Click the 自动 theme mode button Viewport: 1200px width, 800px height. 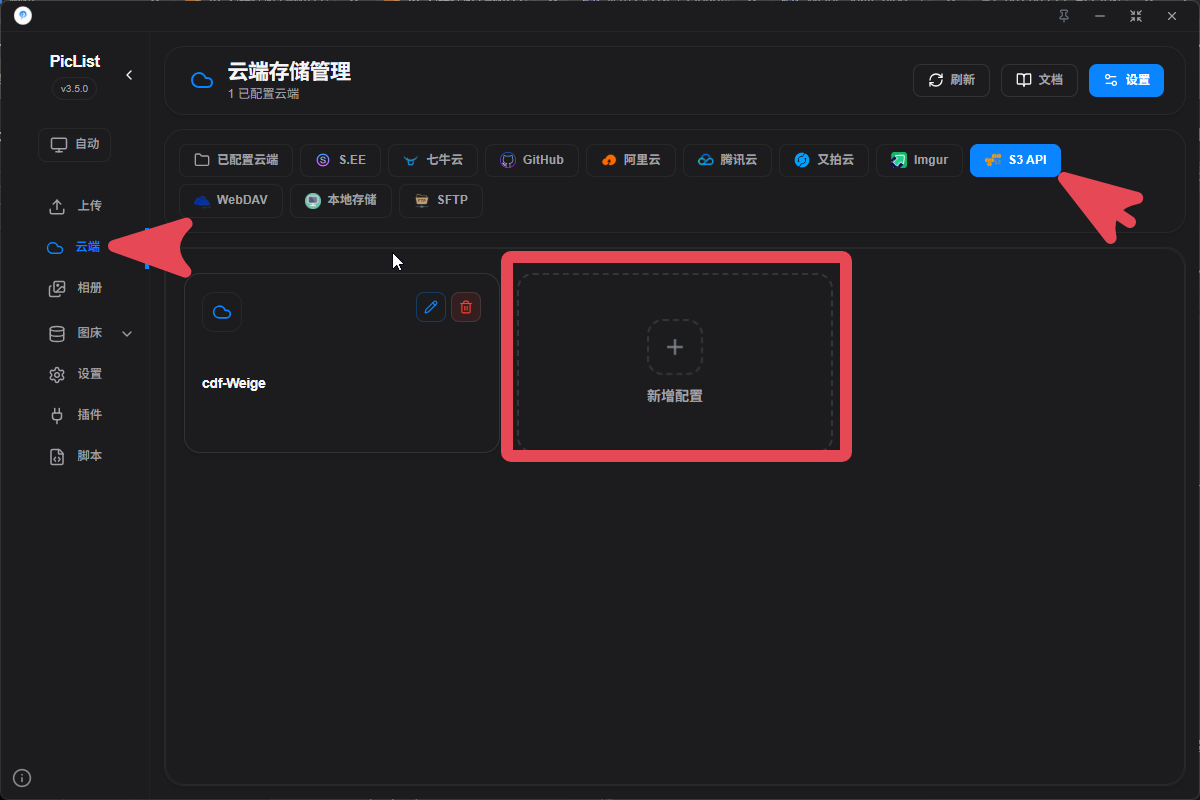(x=75, y=144)
